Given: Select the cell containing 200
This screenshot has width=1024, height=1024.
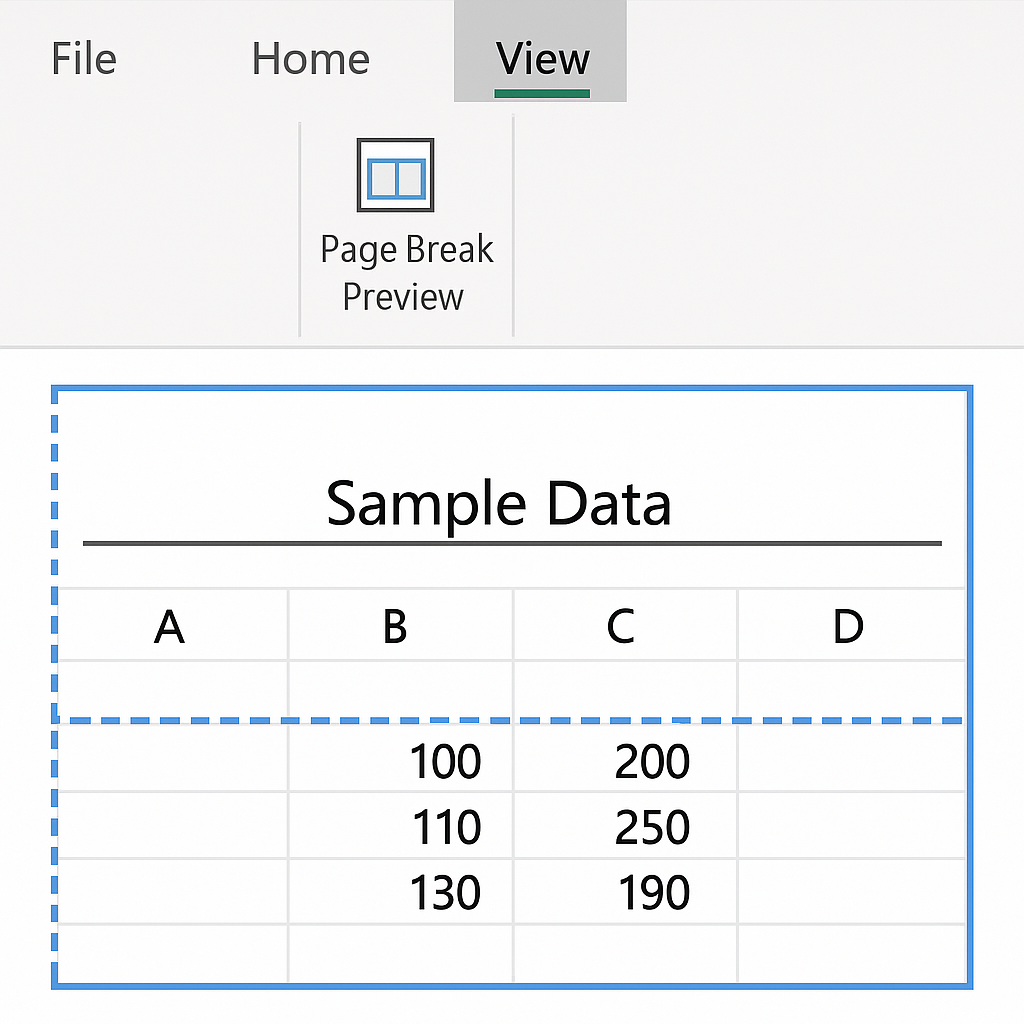Looking at the screenshot, I should click(x=625, y=760).
